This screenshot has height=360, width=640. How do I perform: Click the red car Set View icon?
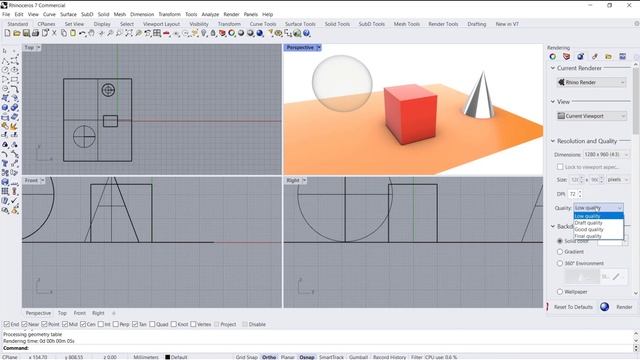tap(167, 33)
